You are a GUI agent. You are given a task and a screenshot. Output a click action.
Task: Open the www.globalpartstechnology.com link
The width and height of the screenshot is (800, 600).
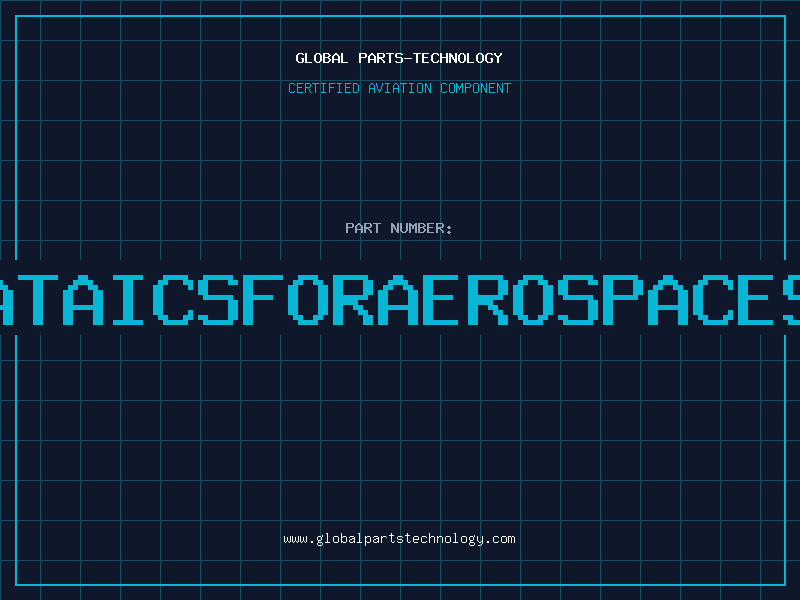click(x=399, y=539)
